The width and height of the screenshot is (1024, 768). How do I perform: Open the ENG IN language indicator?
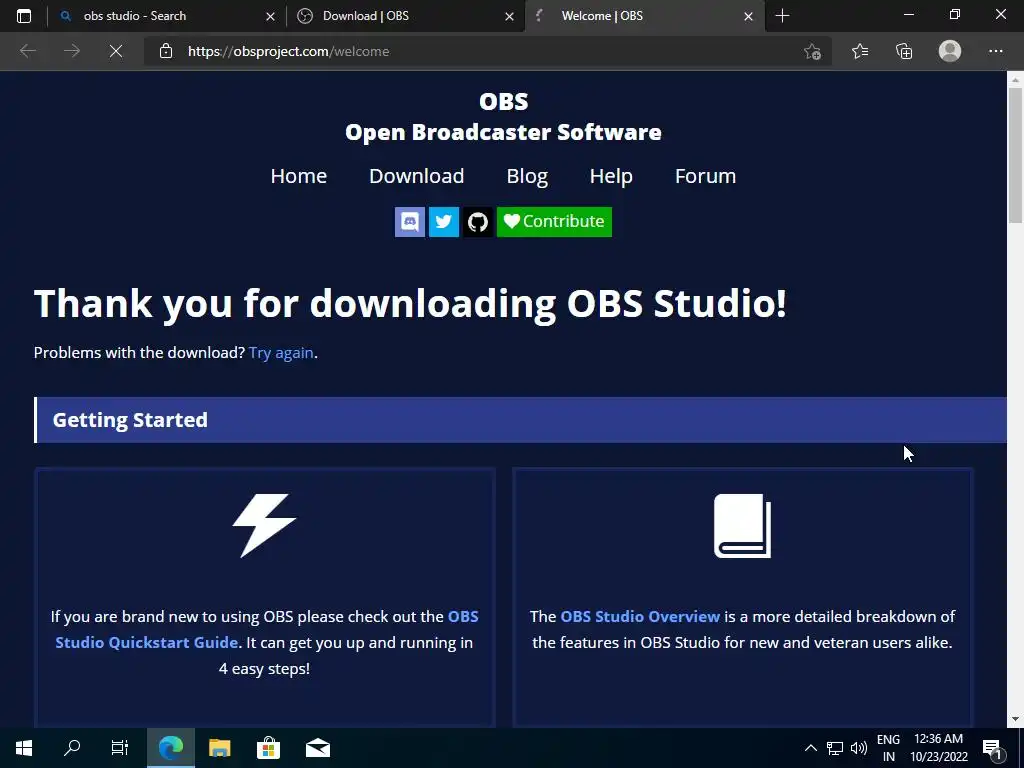point(888,748)
